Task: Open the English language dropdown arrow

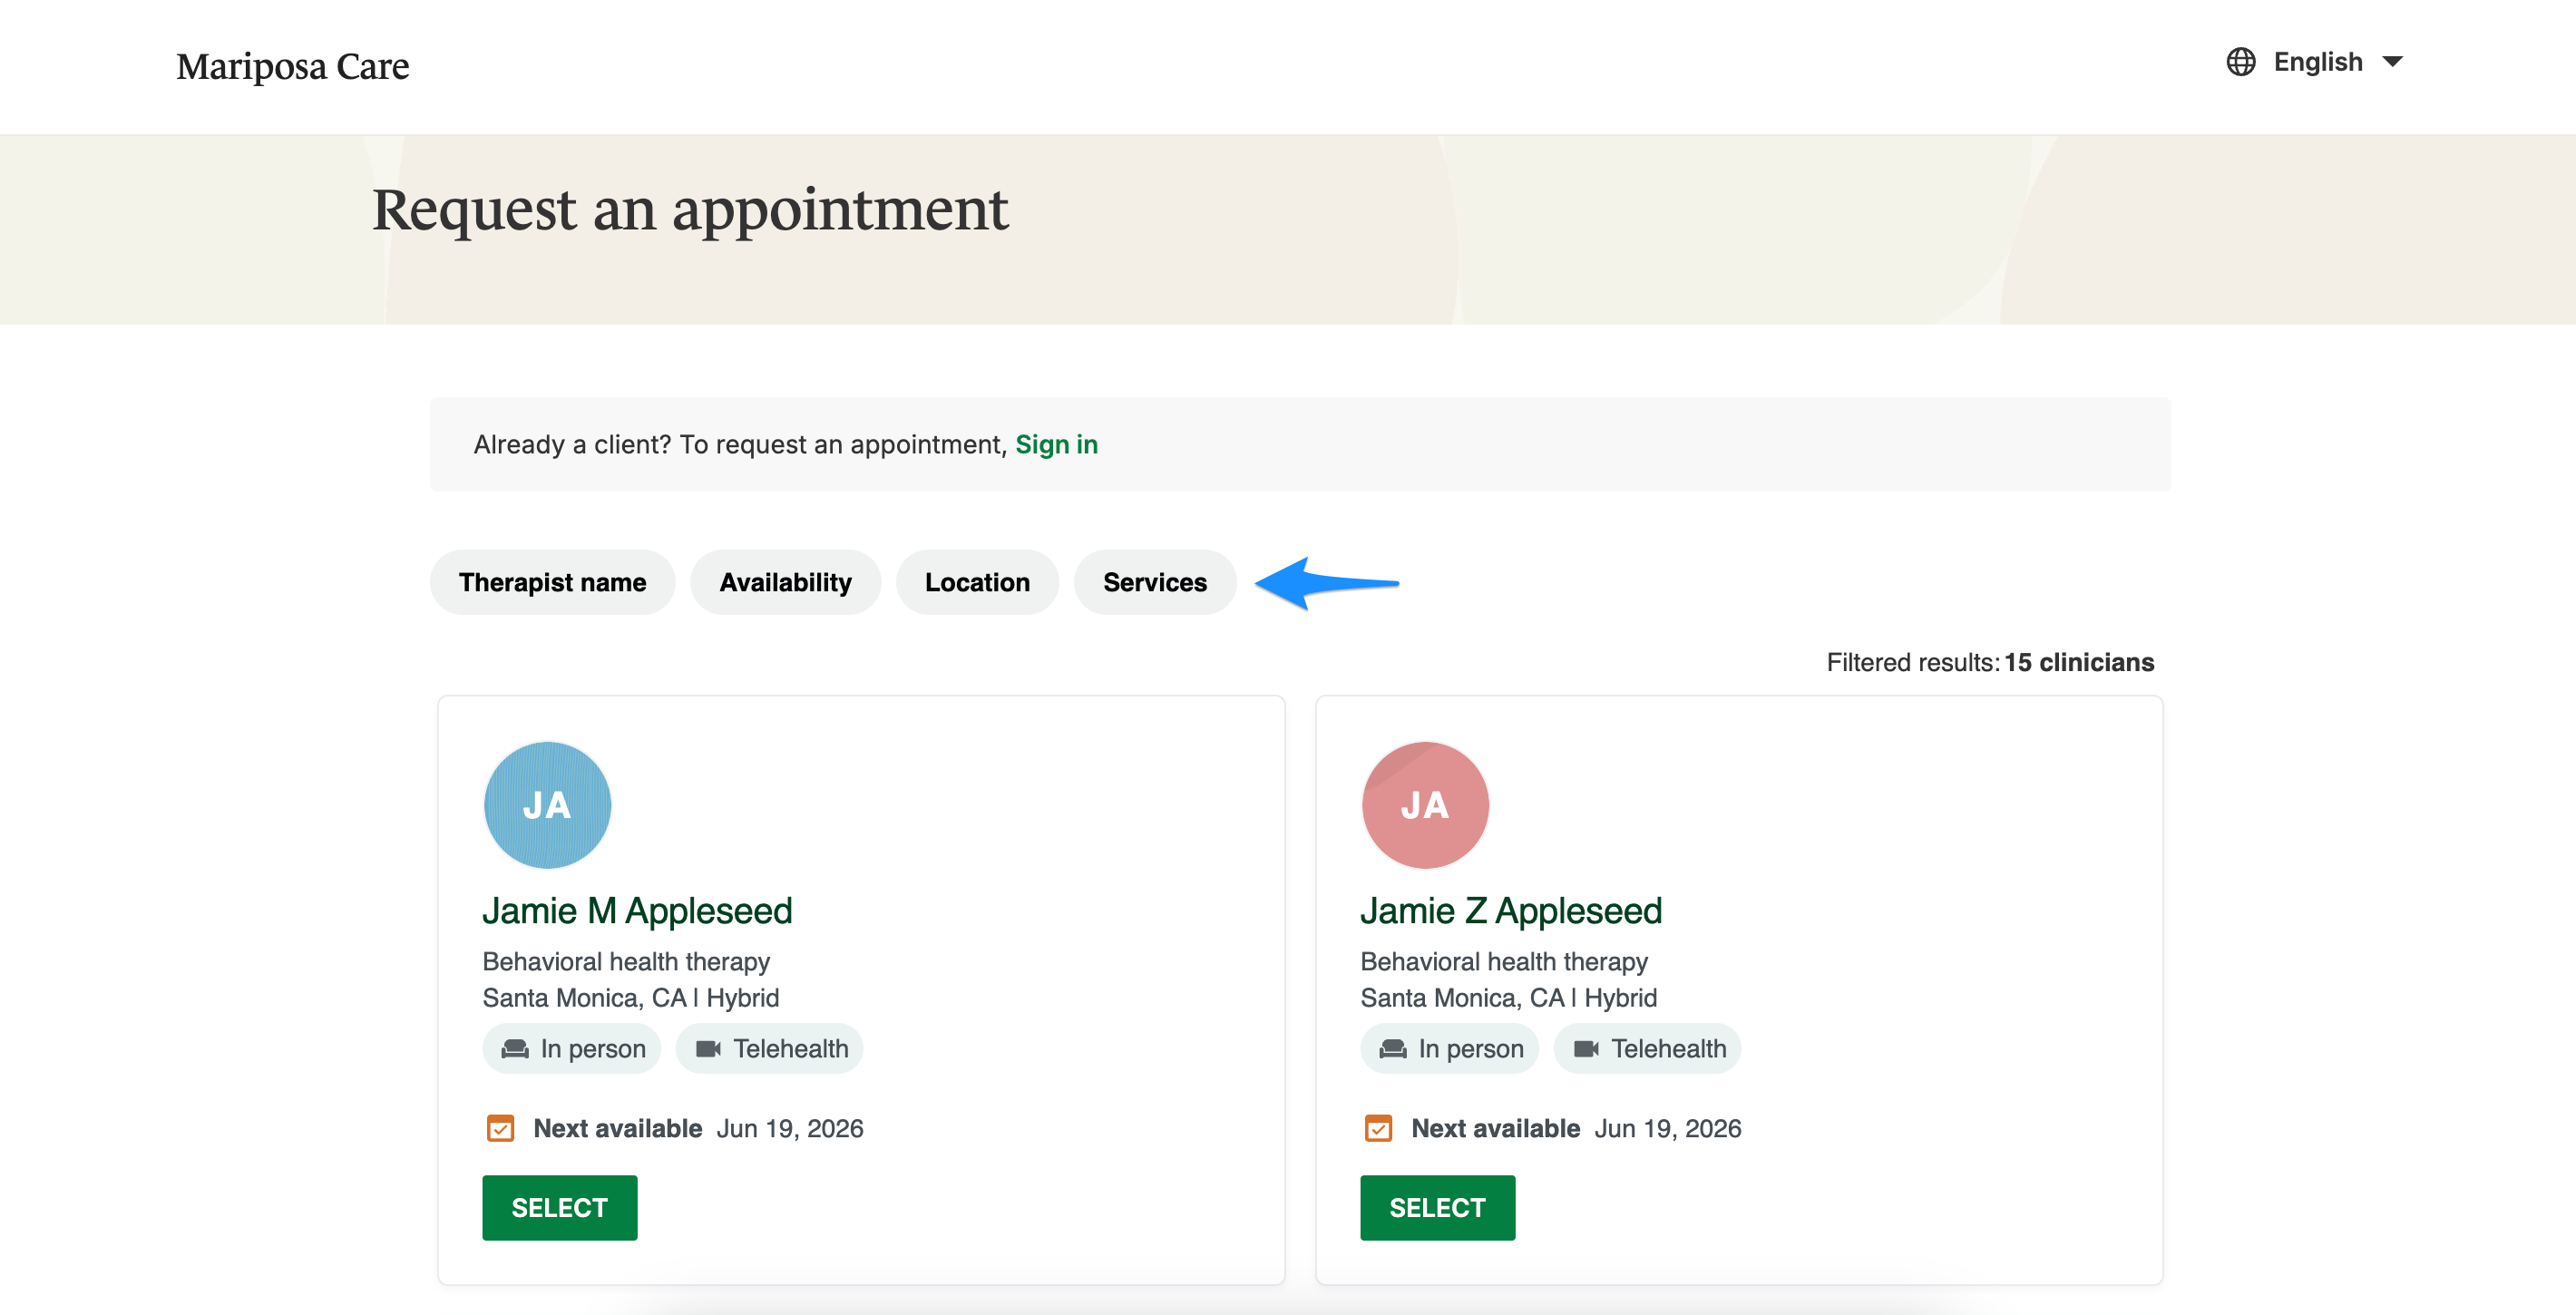Action: [x=2392, y=62]
